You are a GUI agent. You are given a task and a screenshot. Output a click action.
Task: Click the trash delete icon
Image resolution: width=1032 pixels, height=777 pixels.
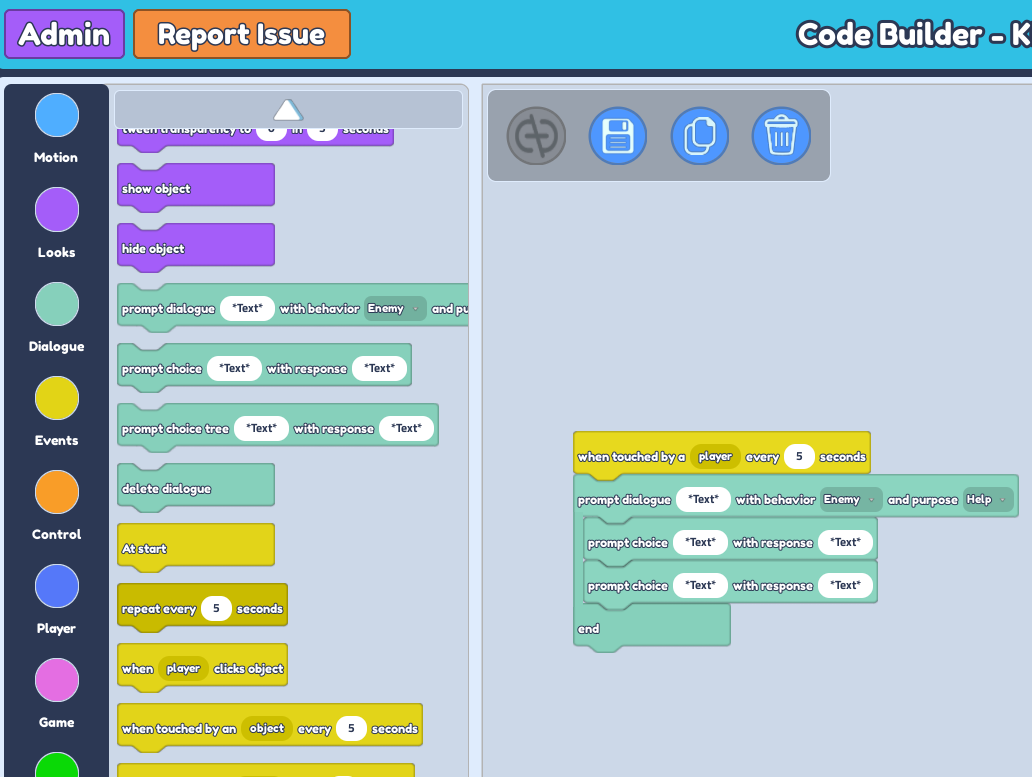tap(781, 136)
